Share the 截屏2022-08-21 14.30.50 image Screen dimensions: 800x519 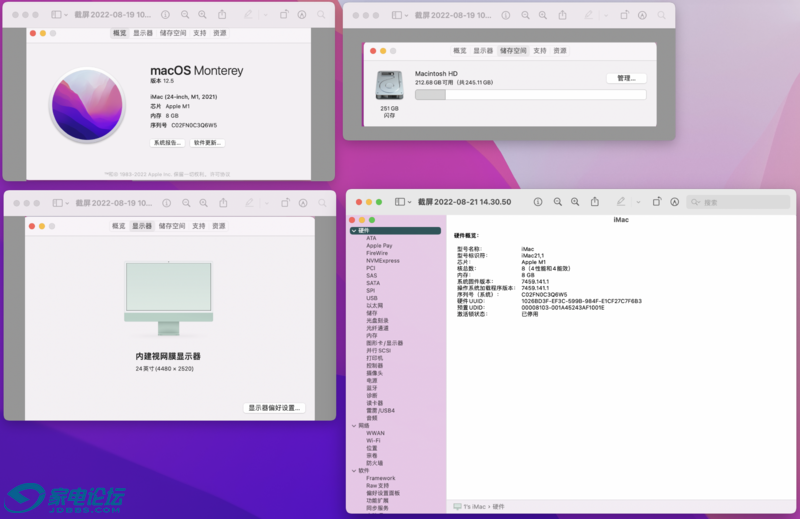pyautogui.click(x=595, y=202)
